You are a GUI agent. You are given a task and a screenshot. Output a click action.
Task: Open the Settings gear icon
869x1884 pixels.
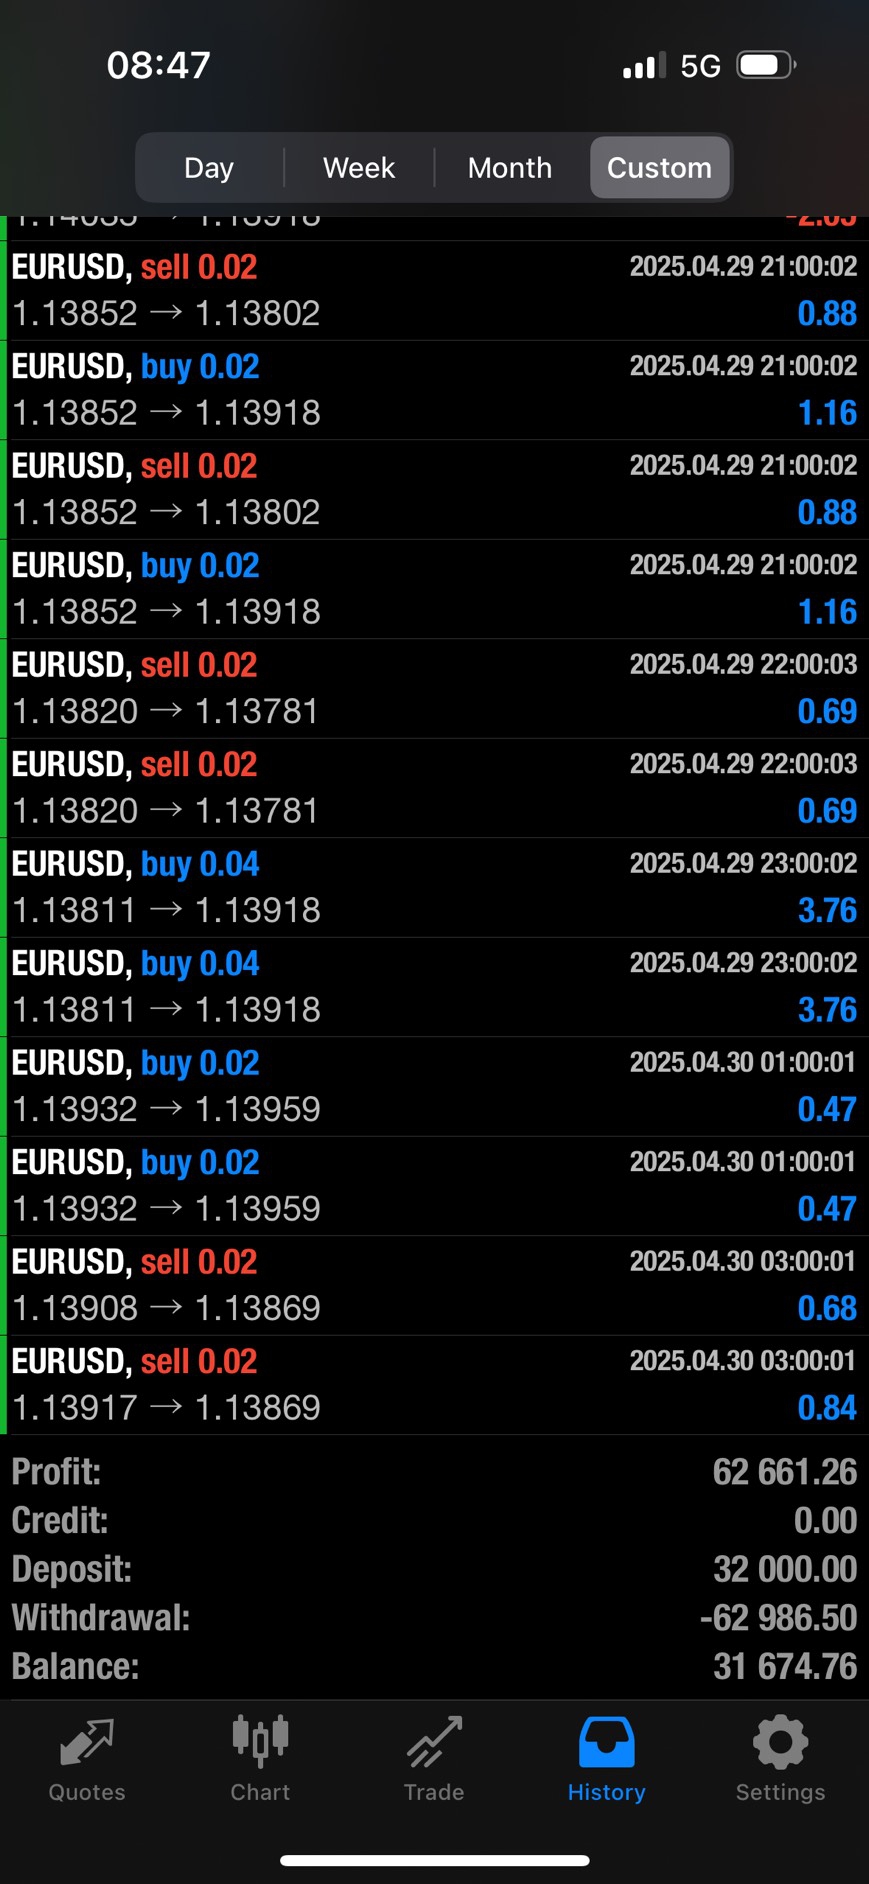[x=780, y=1742]
